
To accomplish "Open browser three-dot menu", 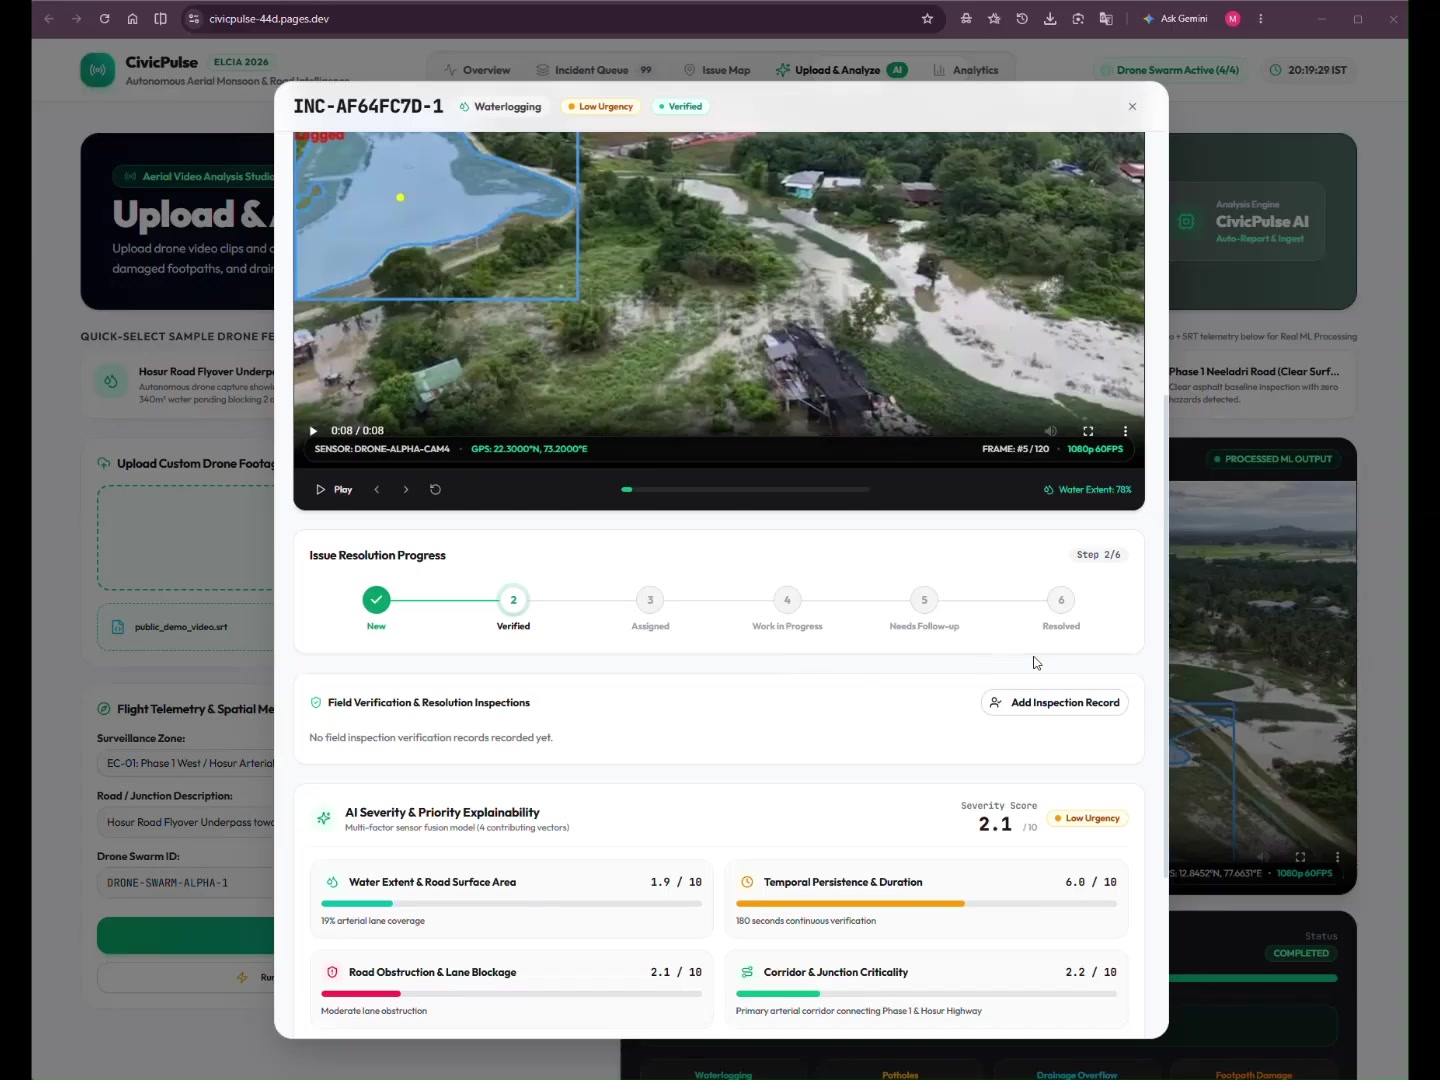I will (1261, 18).
